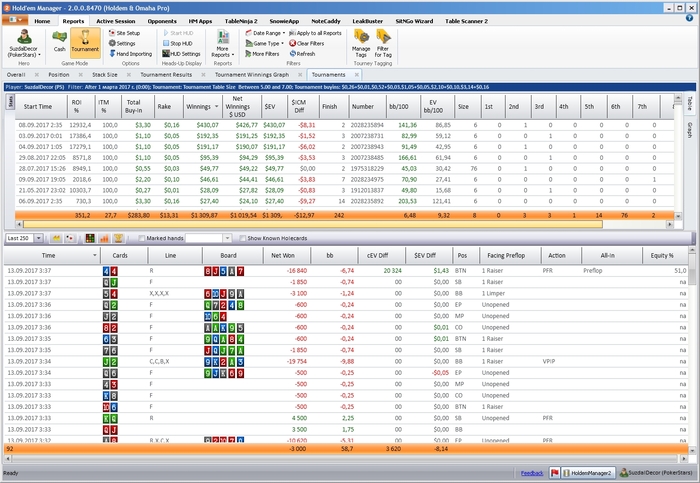The width and height of the screenshot is (700, 483).
Task: Open More Reports menu
Action: (222, 43)
